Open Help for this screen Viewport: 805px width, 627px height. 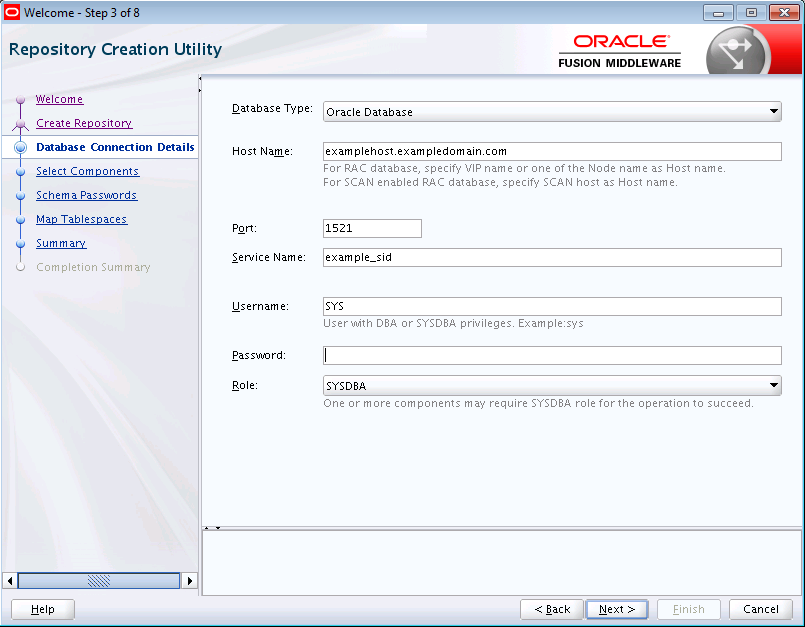(43, 609)
